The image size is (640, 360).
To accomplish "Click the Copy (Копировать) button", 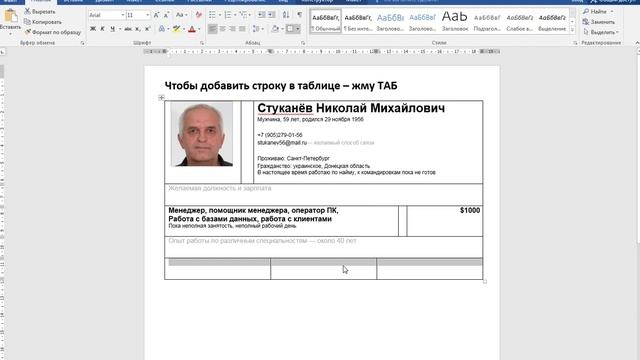I will (x=43, y=22).
